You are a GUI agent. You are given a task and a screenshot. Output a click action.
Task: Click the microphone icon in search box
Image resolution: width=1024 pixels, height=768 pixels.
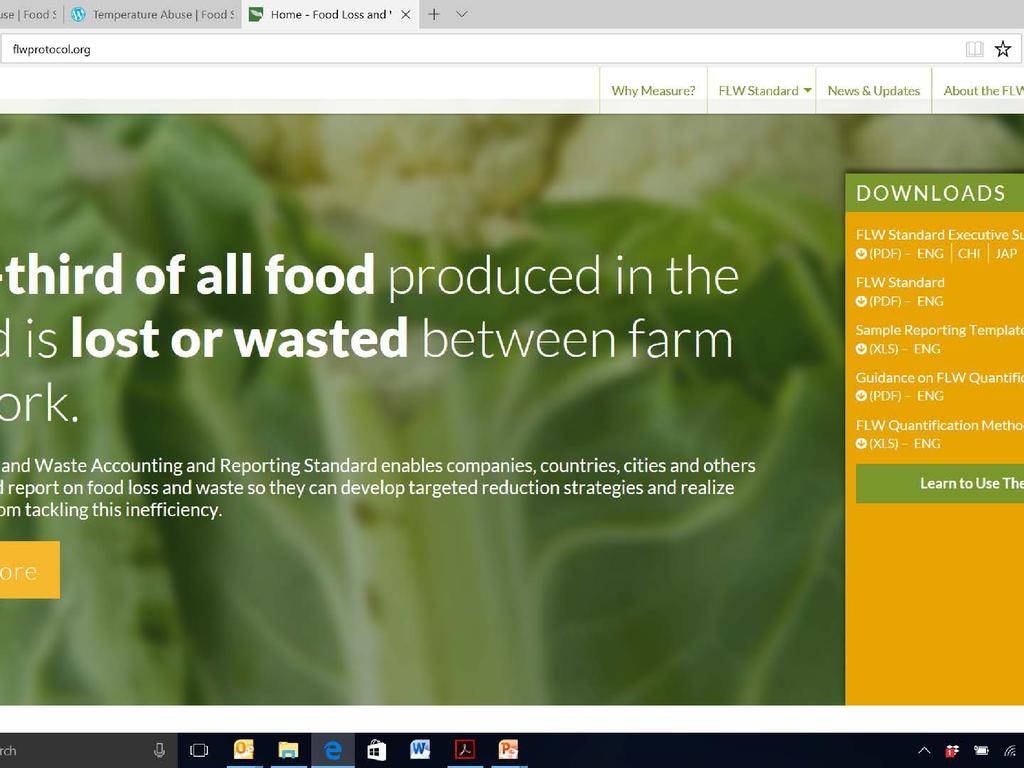click(x=159, y=750)
